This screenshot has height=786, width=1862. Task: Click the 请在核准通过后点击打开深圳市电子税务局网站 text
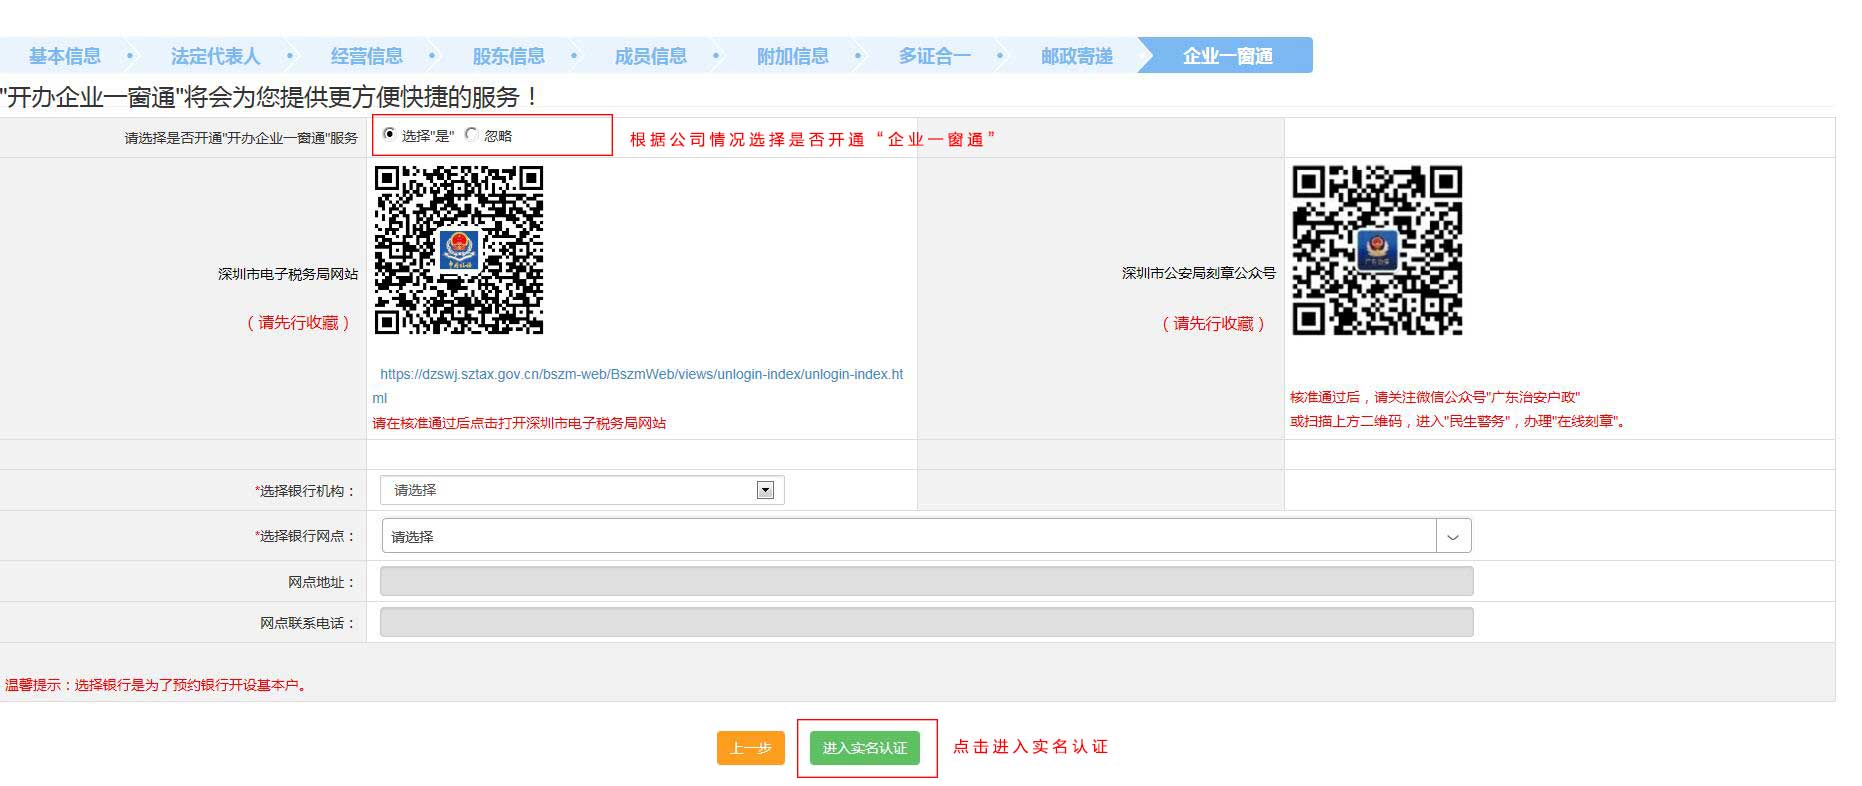pyautogui.click(x=519, y=423)
